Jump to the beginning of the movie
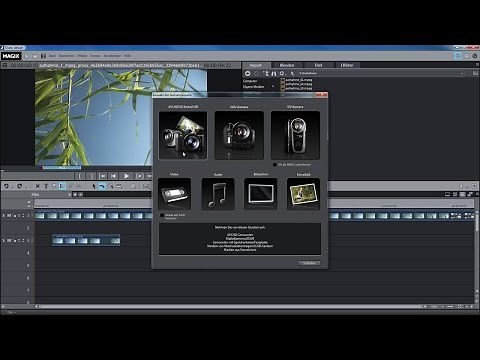The width and height of the screenshot is (480, 360). 113,176
